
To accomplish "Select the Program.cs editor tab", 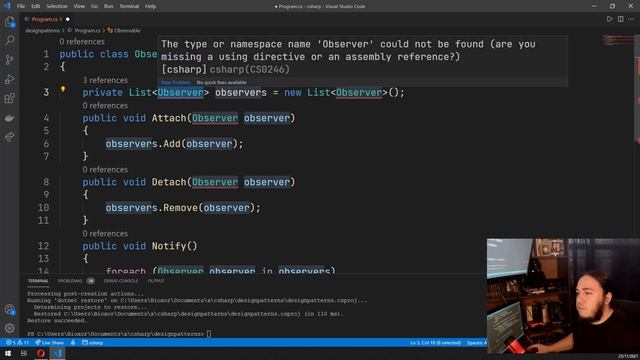I will (x=46, y=19).
